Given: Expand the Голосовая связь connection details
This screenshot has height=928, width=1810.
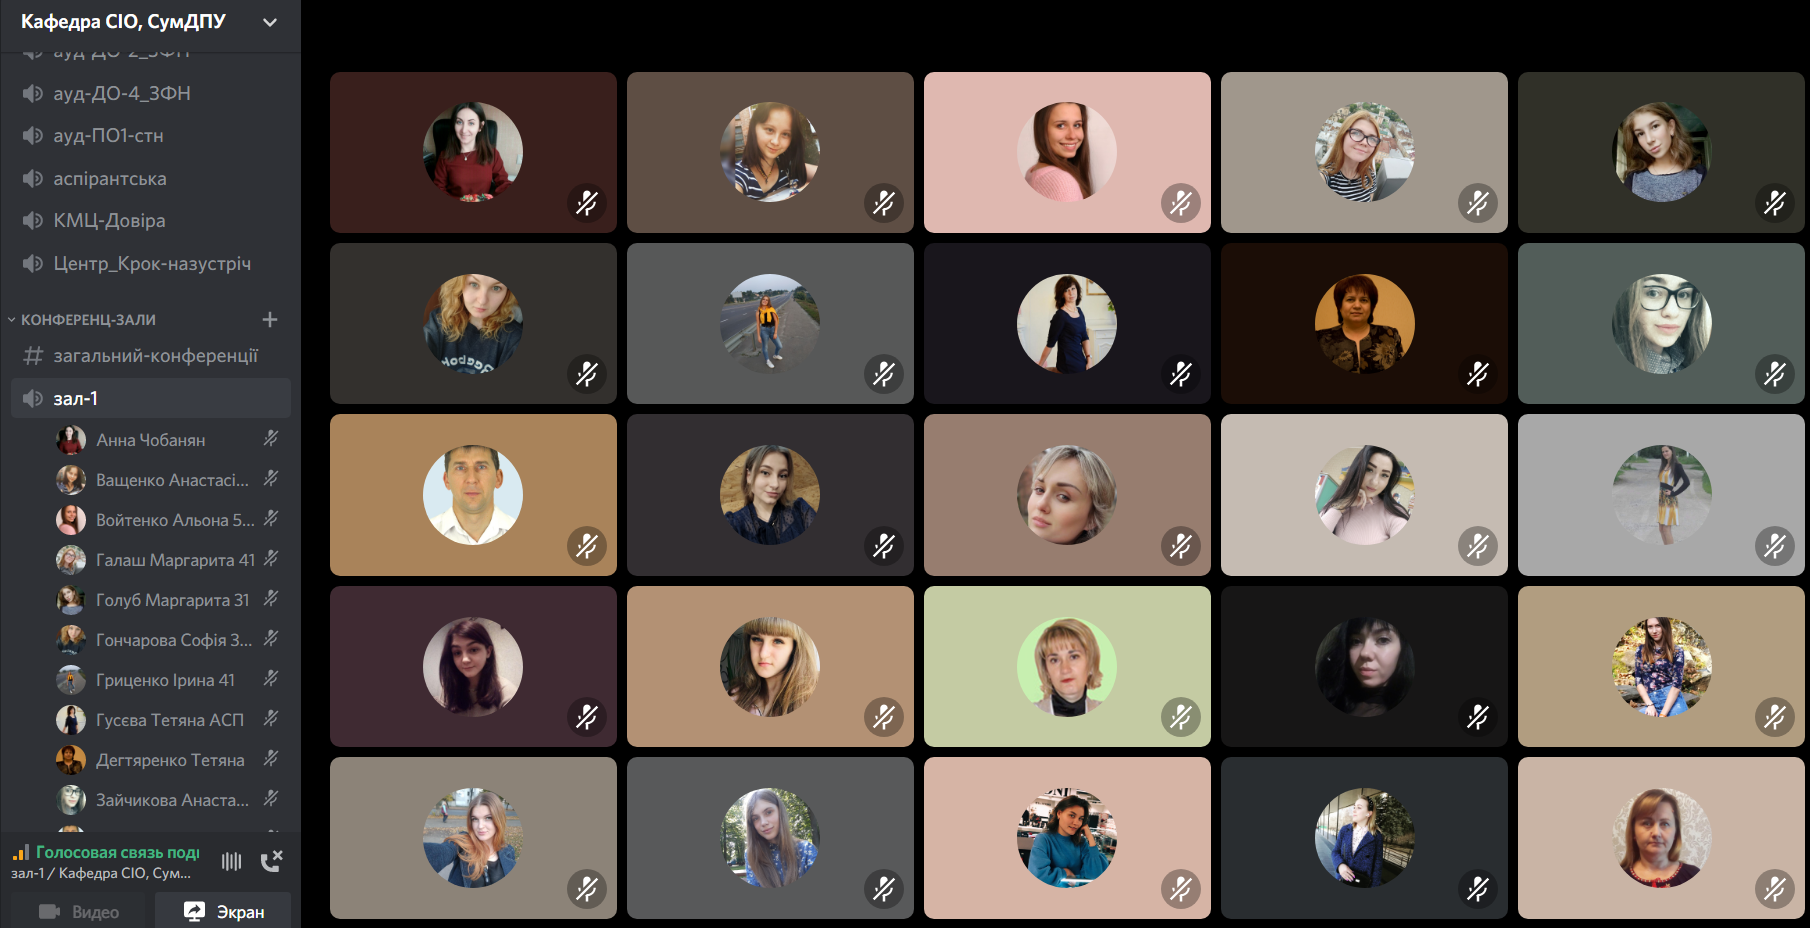Looking at the screenshot, I should [x=117, y=852].
